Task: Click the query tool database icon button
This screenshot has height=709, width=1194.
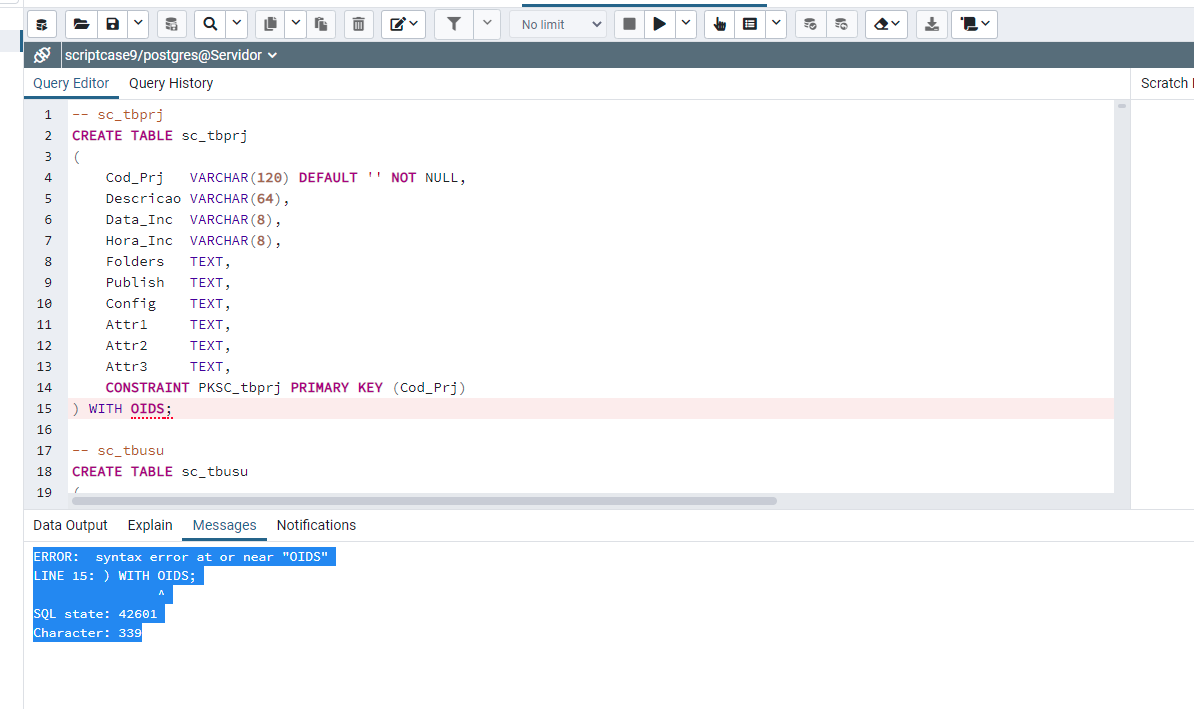Action: [x=42, y=24]
